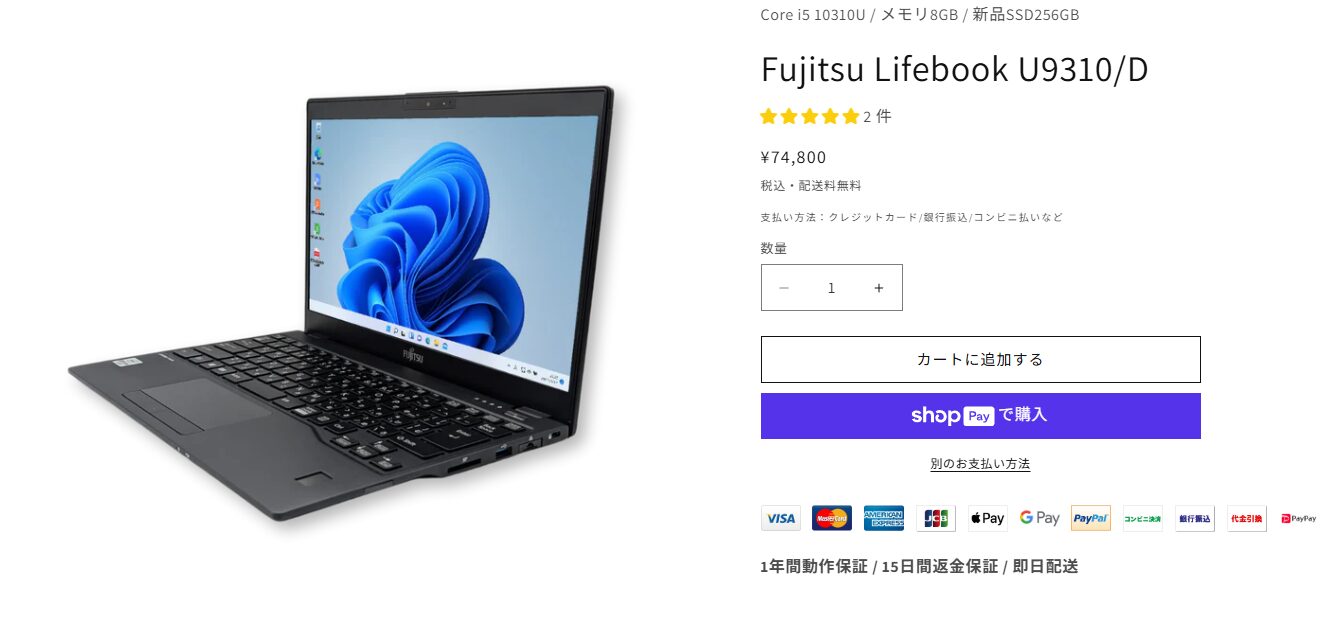Click the Visa payment icon
1340x617 pixels.
(781, 518)
